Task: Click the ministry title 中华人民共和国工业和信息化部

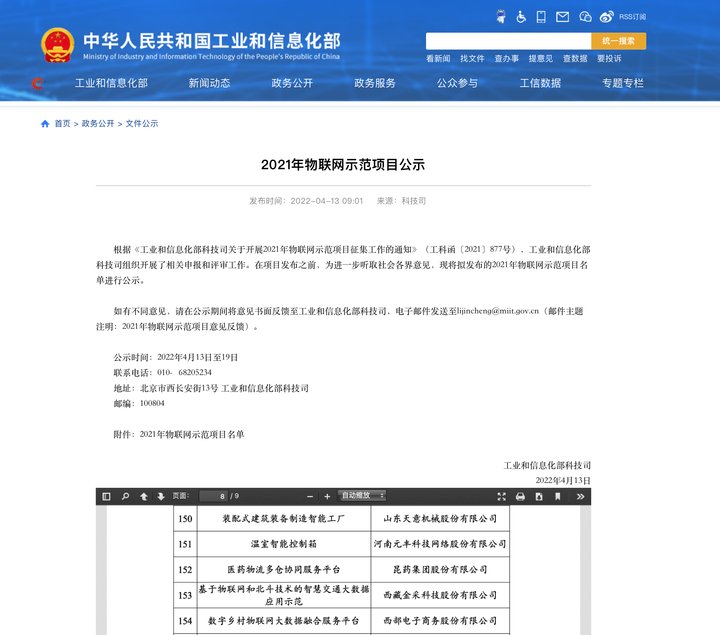Action: click(212, 41)
